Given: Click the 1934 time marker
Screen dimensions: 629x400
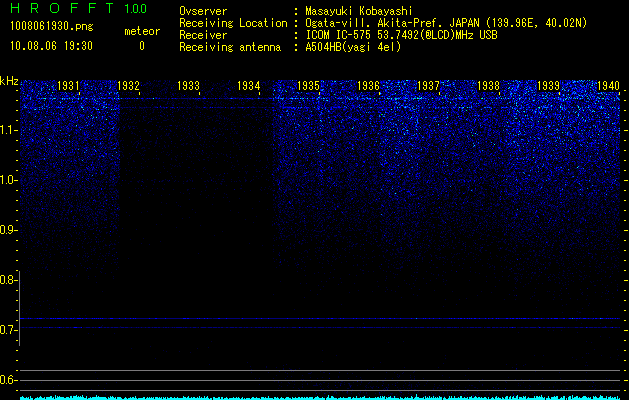Looking at the screenshot, I should coord(248,85).
